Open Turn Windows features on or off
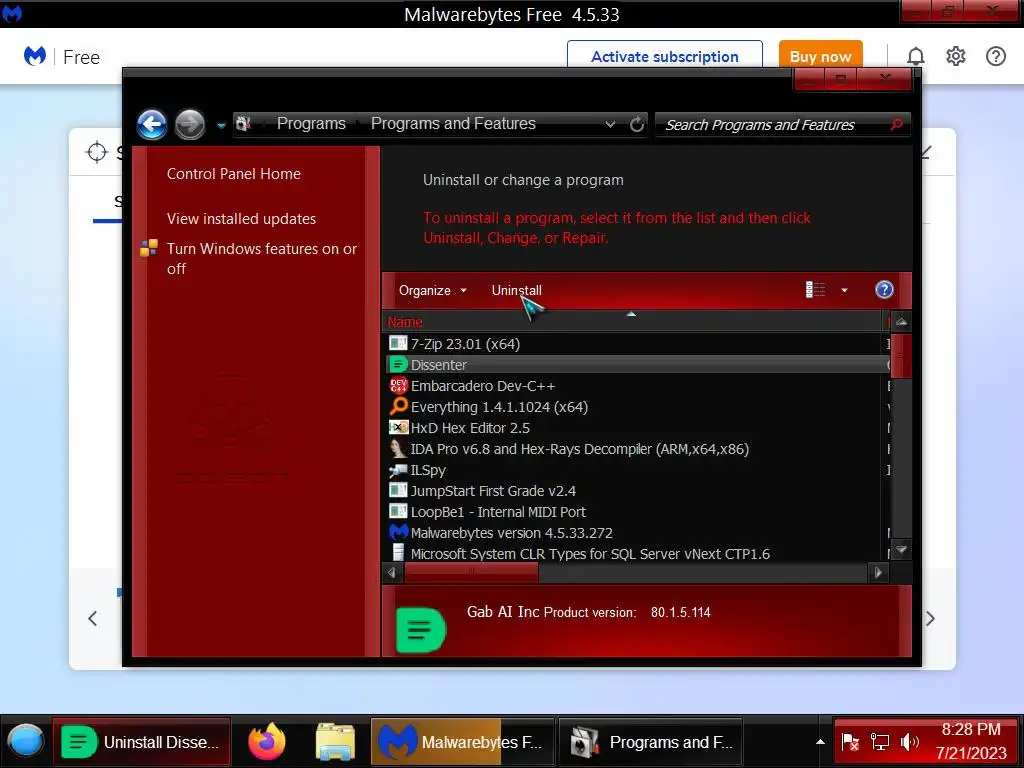This screenshot has height=768, width=1024. click(x=262, y=259)
